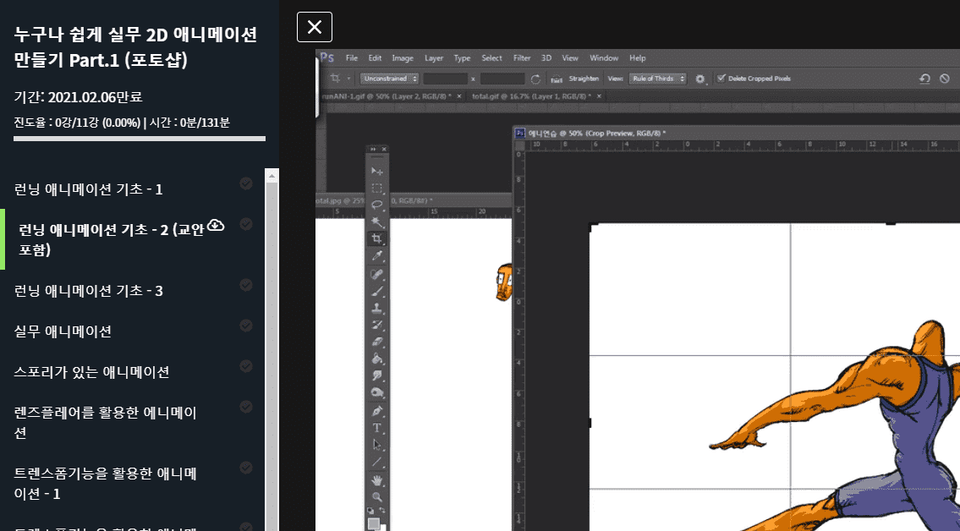
Task: Select the Rectangular Marquee tool
Action: [x=377, y=188]
